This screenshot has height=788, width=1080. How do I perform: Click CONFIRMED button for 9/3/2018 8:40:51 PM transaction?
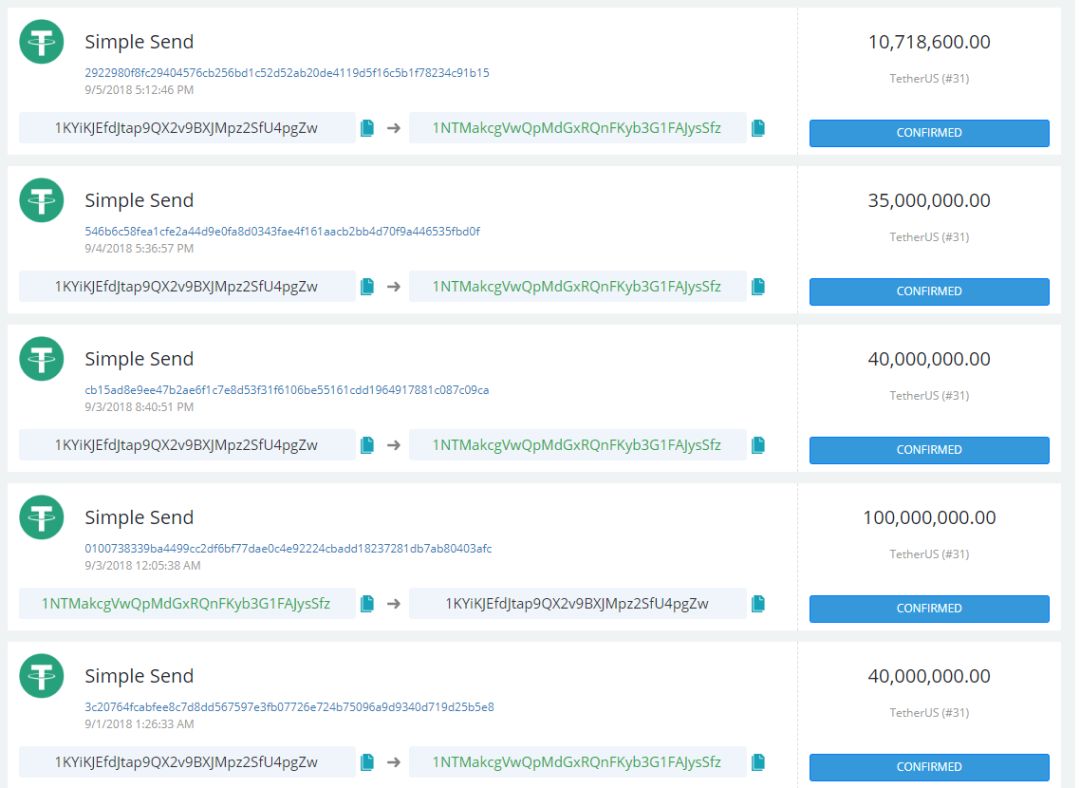929,450
